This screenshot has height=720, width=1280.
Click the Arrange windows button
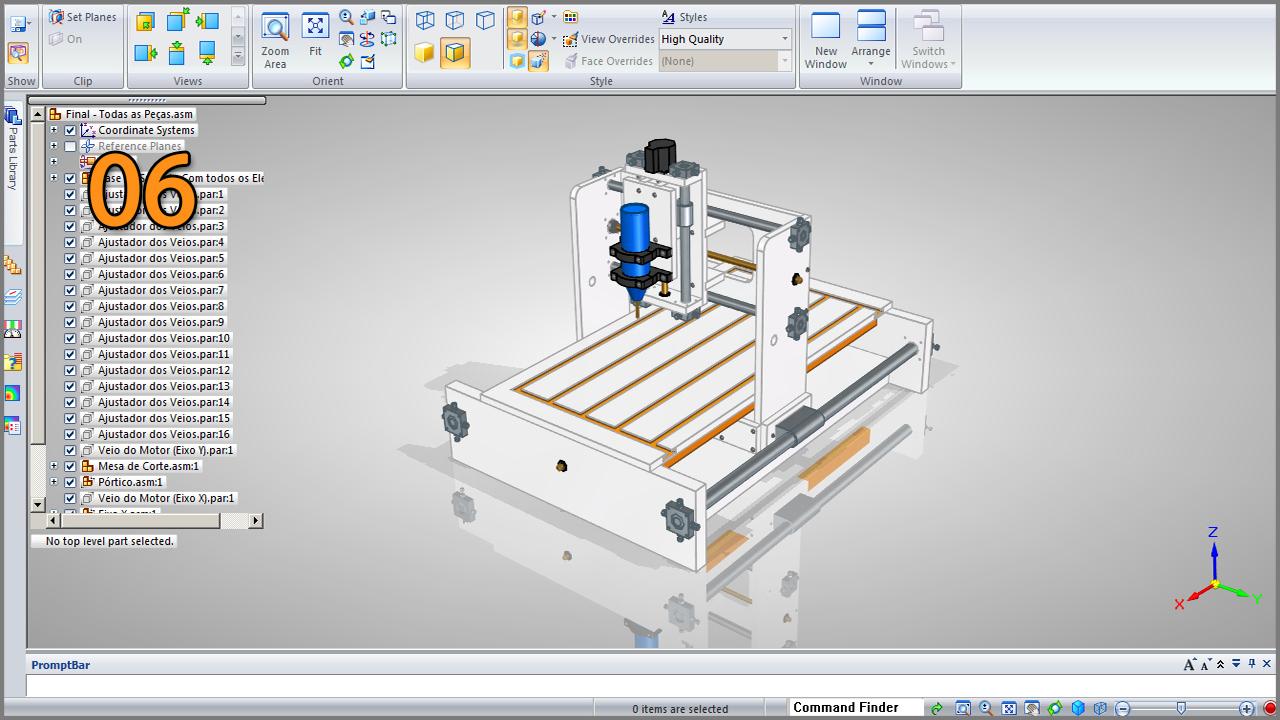tap(871, 40)
